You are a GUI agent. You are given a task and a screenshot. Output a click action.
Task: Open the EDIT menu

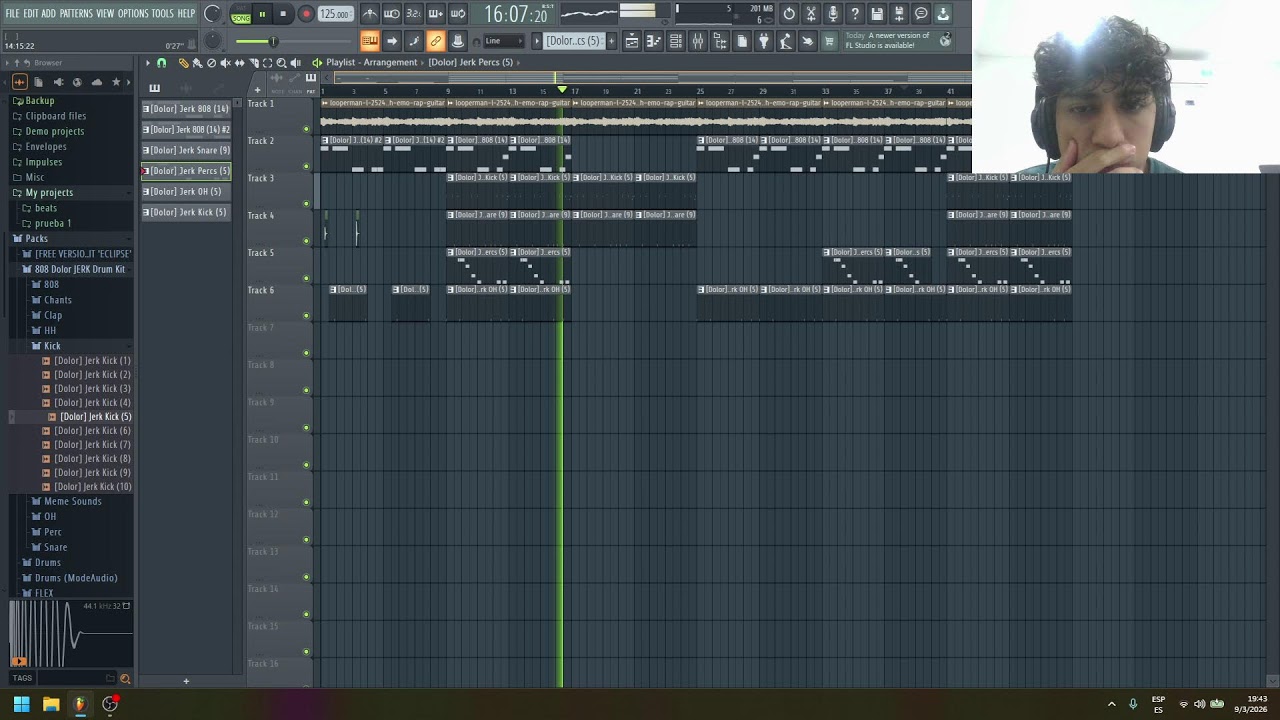pyautogui.click(x=31, y=13)
